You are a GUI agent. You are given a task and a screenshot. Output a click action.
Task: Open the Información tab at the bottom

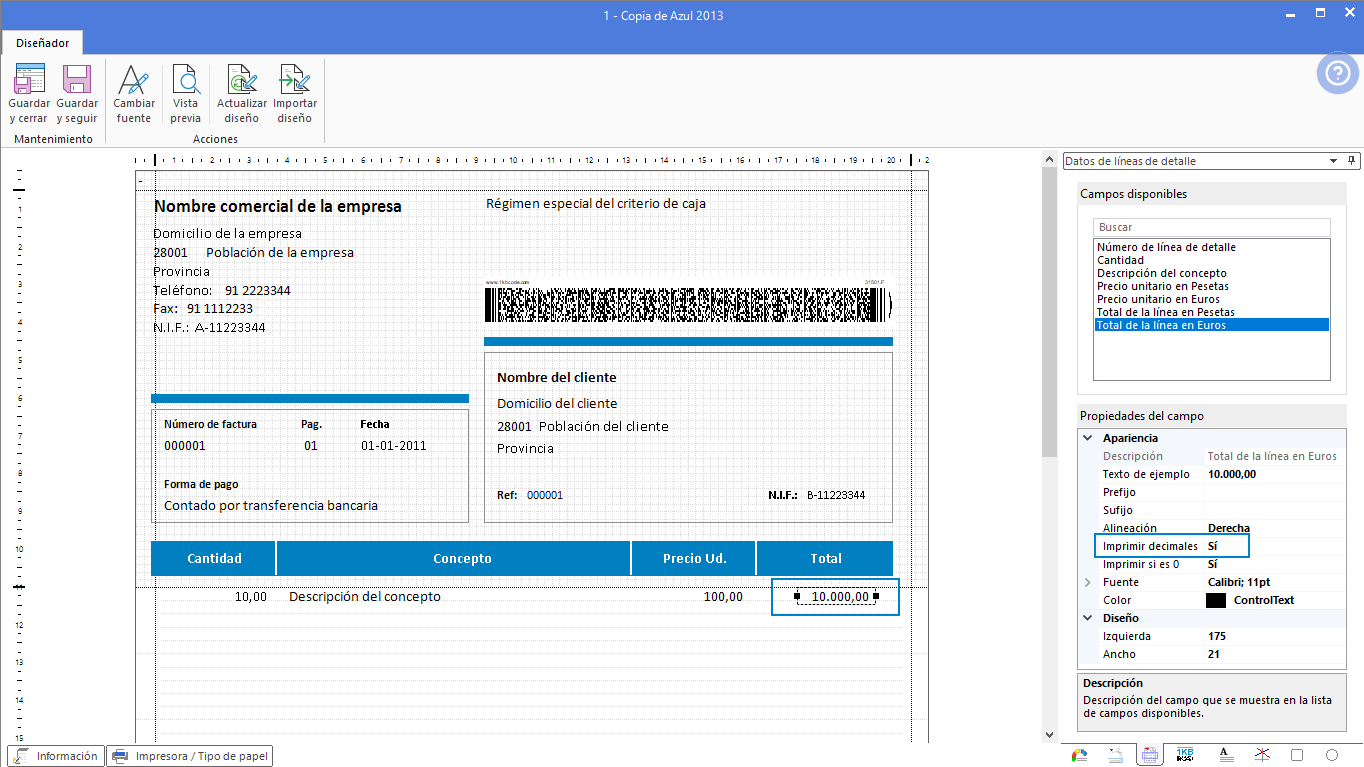pyautogui.click(x=56, y=756)
